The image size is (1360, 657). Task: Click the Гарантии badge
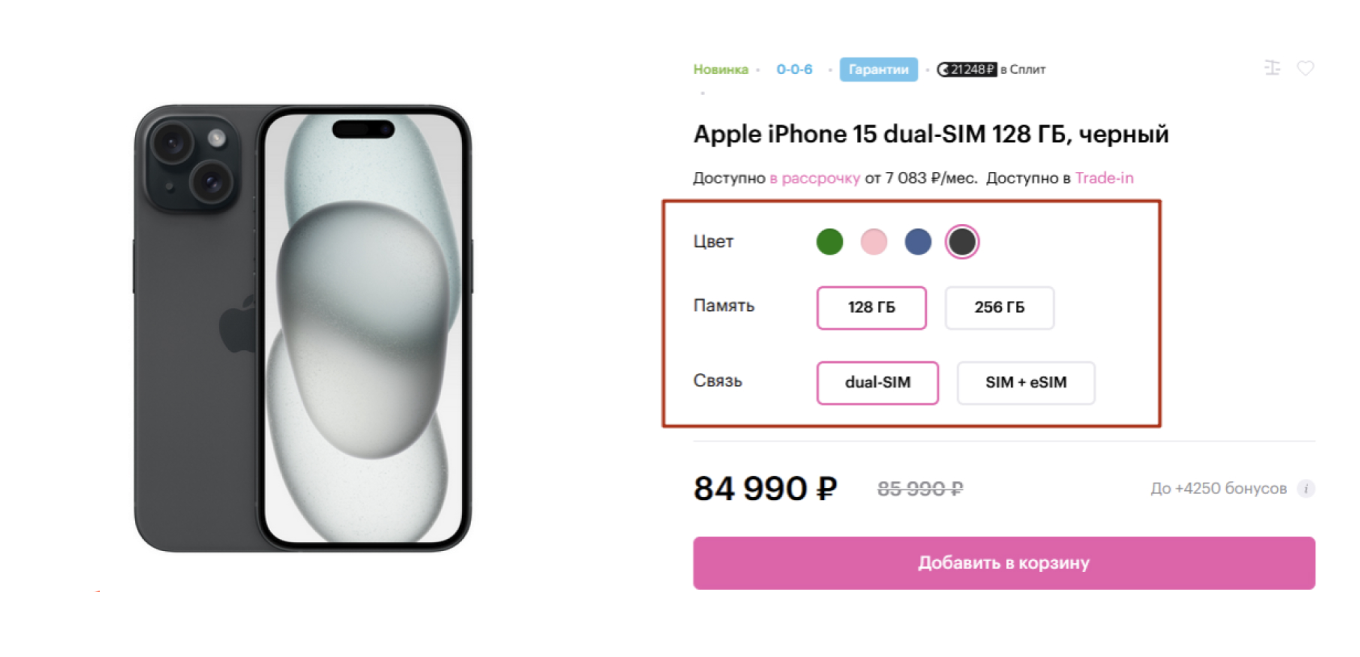click(x=878, y=69)
